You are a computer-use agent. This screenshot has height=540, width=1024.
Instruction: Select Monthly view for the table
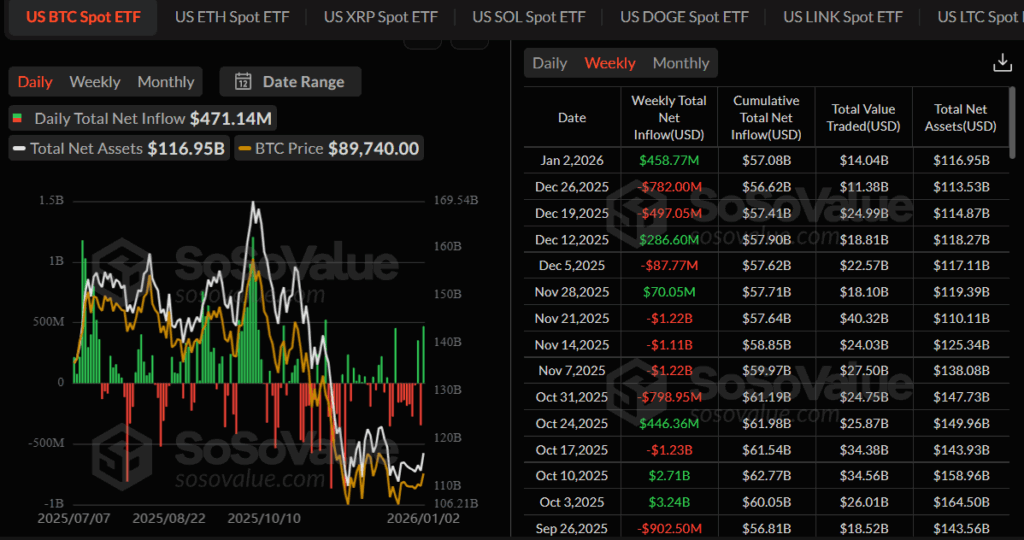pyautogui.click(x=681, y=63)
